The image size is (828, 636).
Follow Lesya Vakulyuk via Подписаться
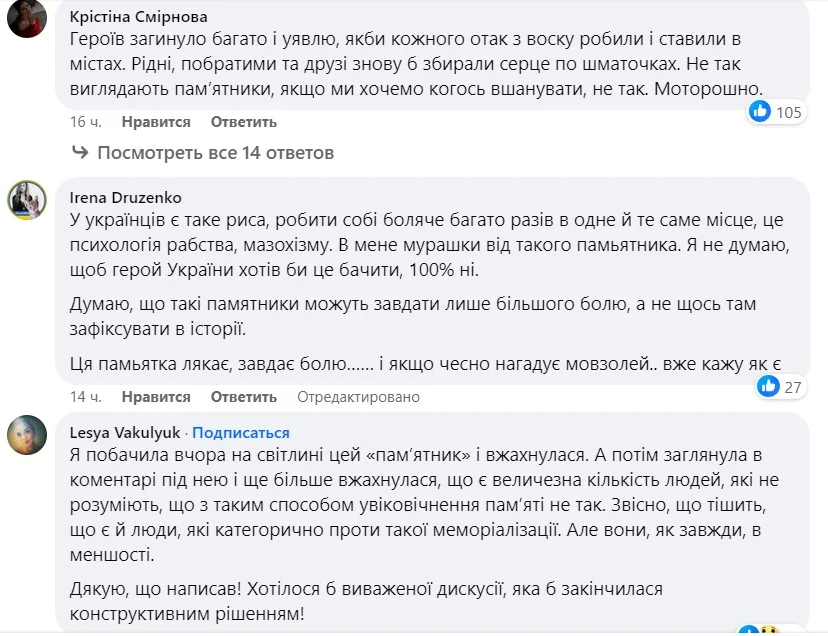(x=241, y=433)
